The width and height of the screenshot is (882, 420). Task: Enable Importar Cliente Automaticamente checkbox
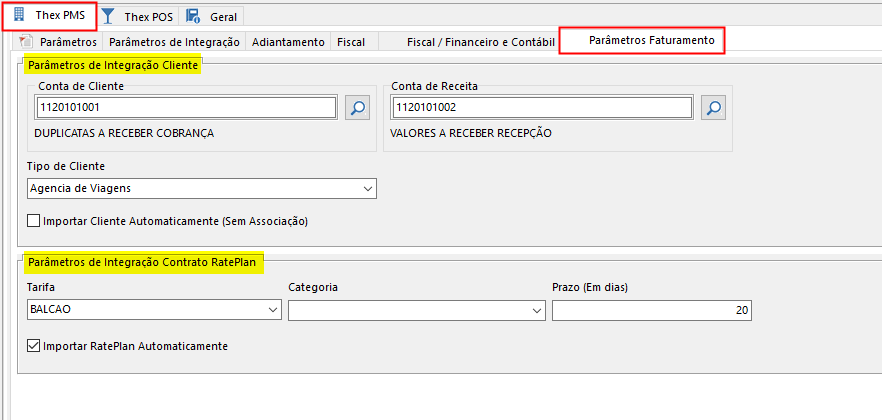34,221
